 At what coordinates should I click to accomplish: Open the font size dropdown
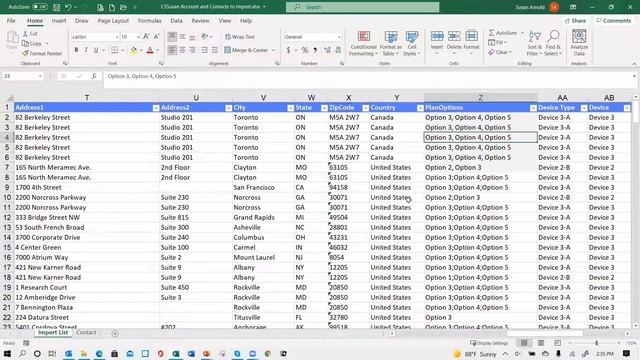tap(138, 37)
